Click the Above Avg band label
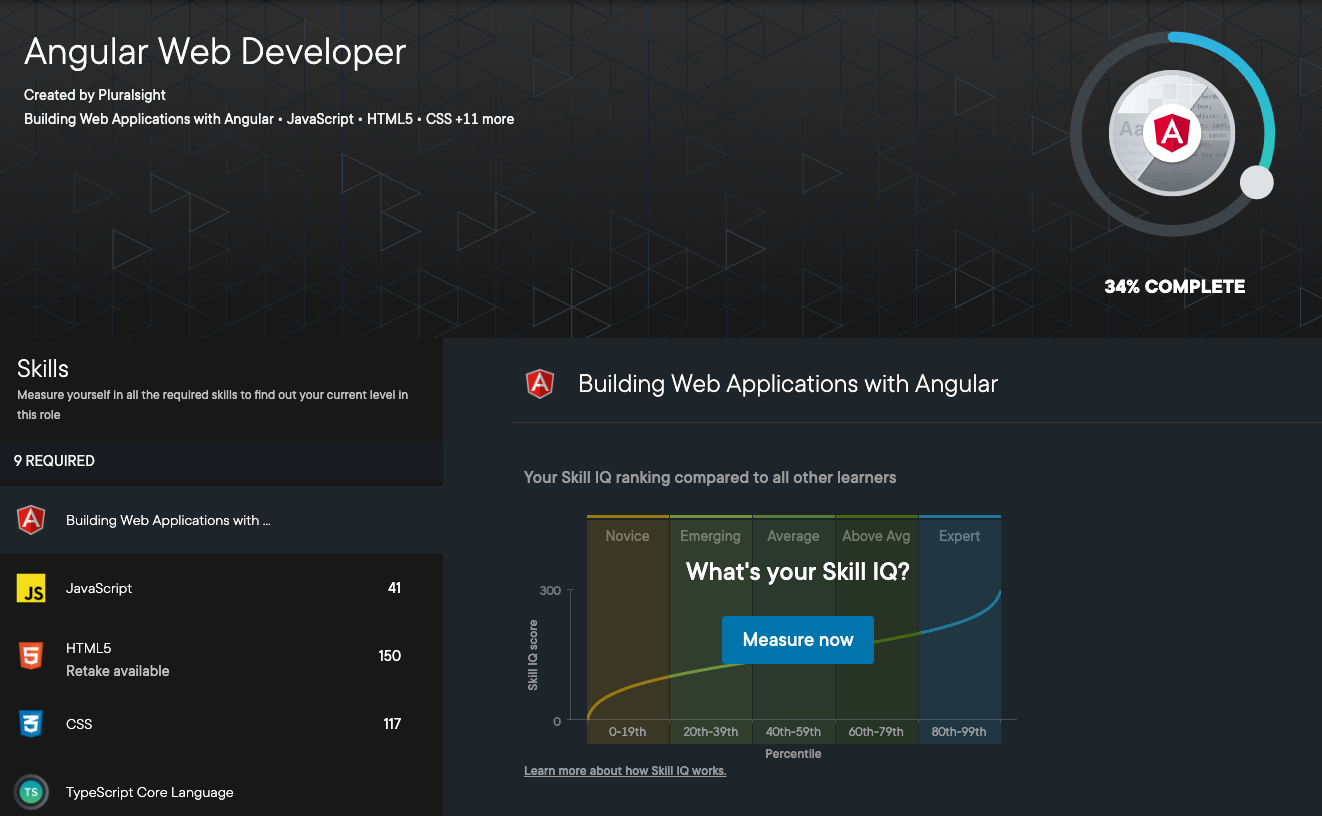The width and height of the screenshot is (1322, 816). pyautogui.click(x=876, y=536)
